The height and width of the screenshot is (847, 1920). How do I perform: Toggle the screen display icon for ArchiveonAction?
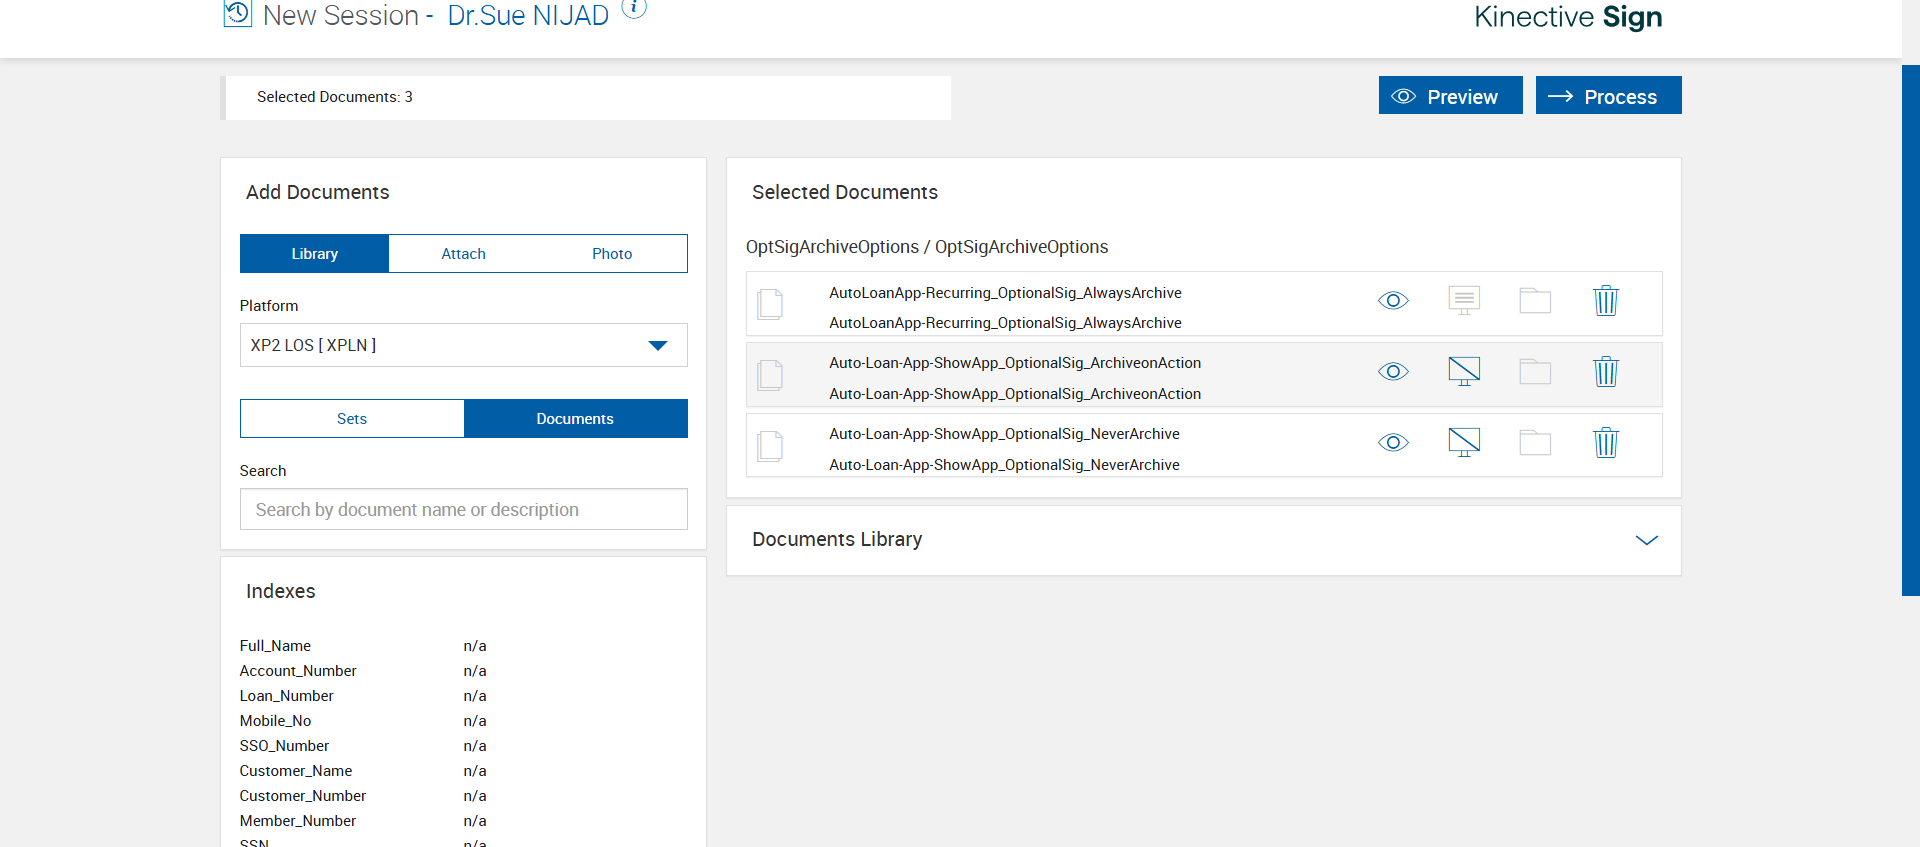point(1464,371)
